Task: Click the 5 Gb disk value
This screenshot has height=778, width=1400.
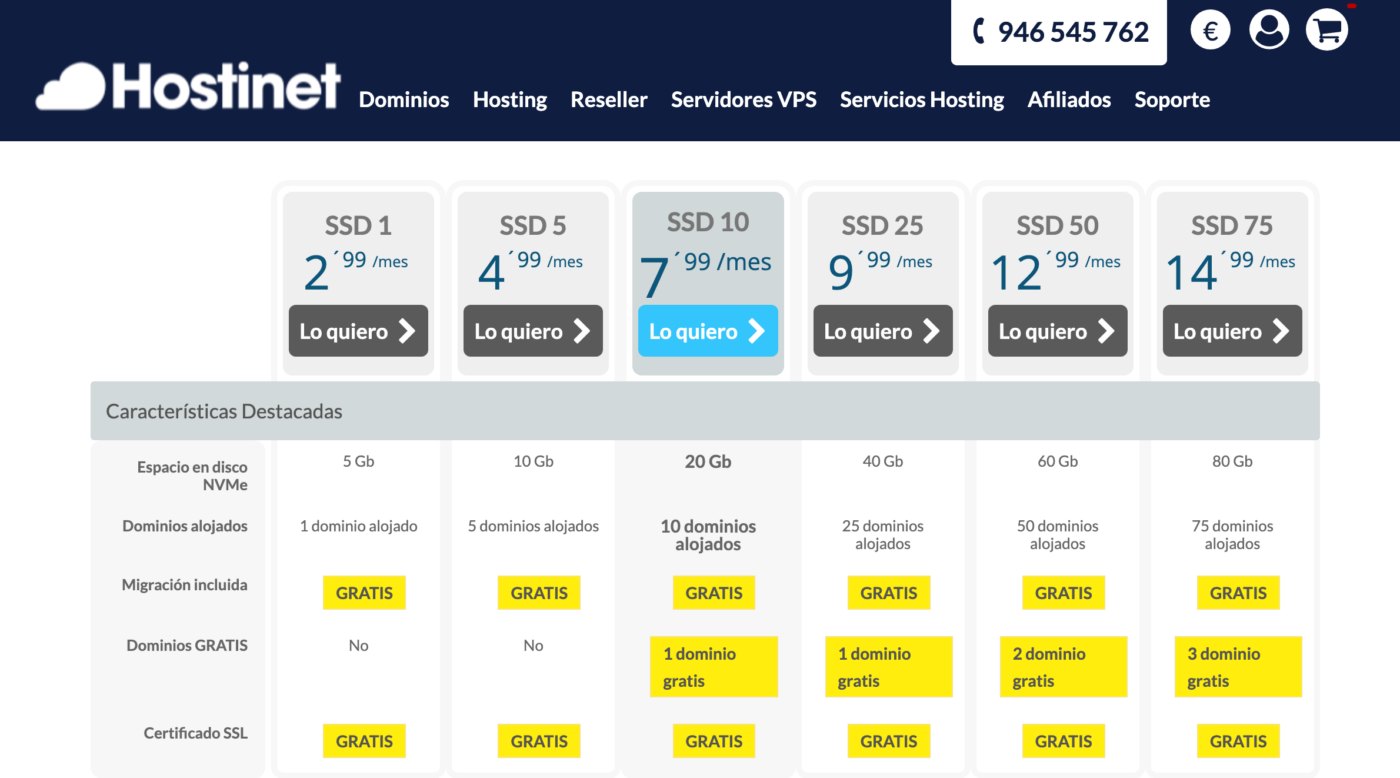Action: (x=358, y=462)
